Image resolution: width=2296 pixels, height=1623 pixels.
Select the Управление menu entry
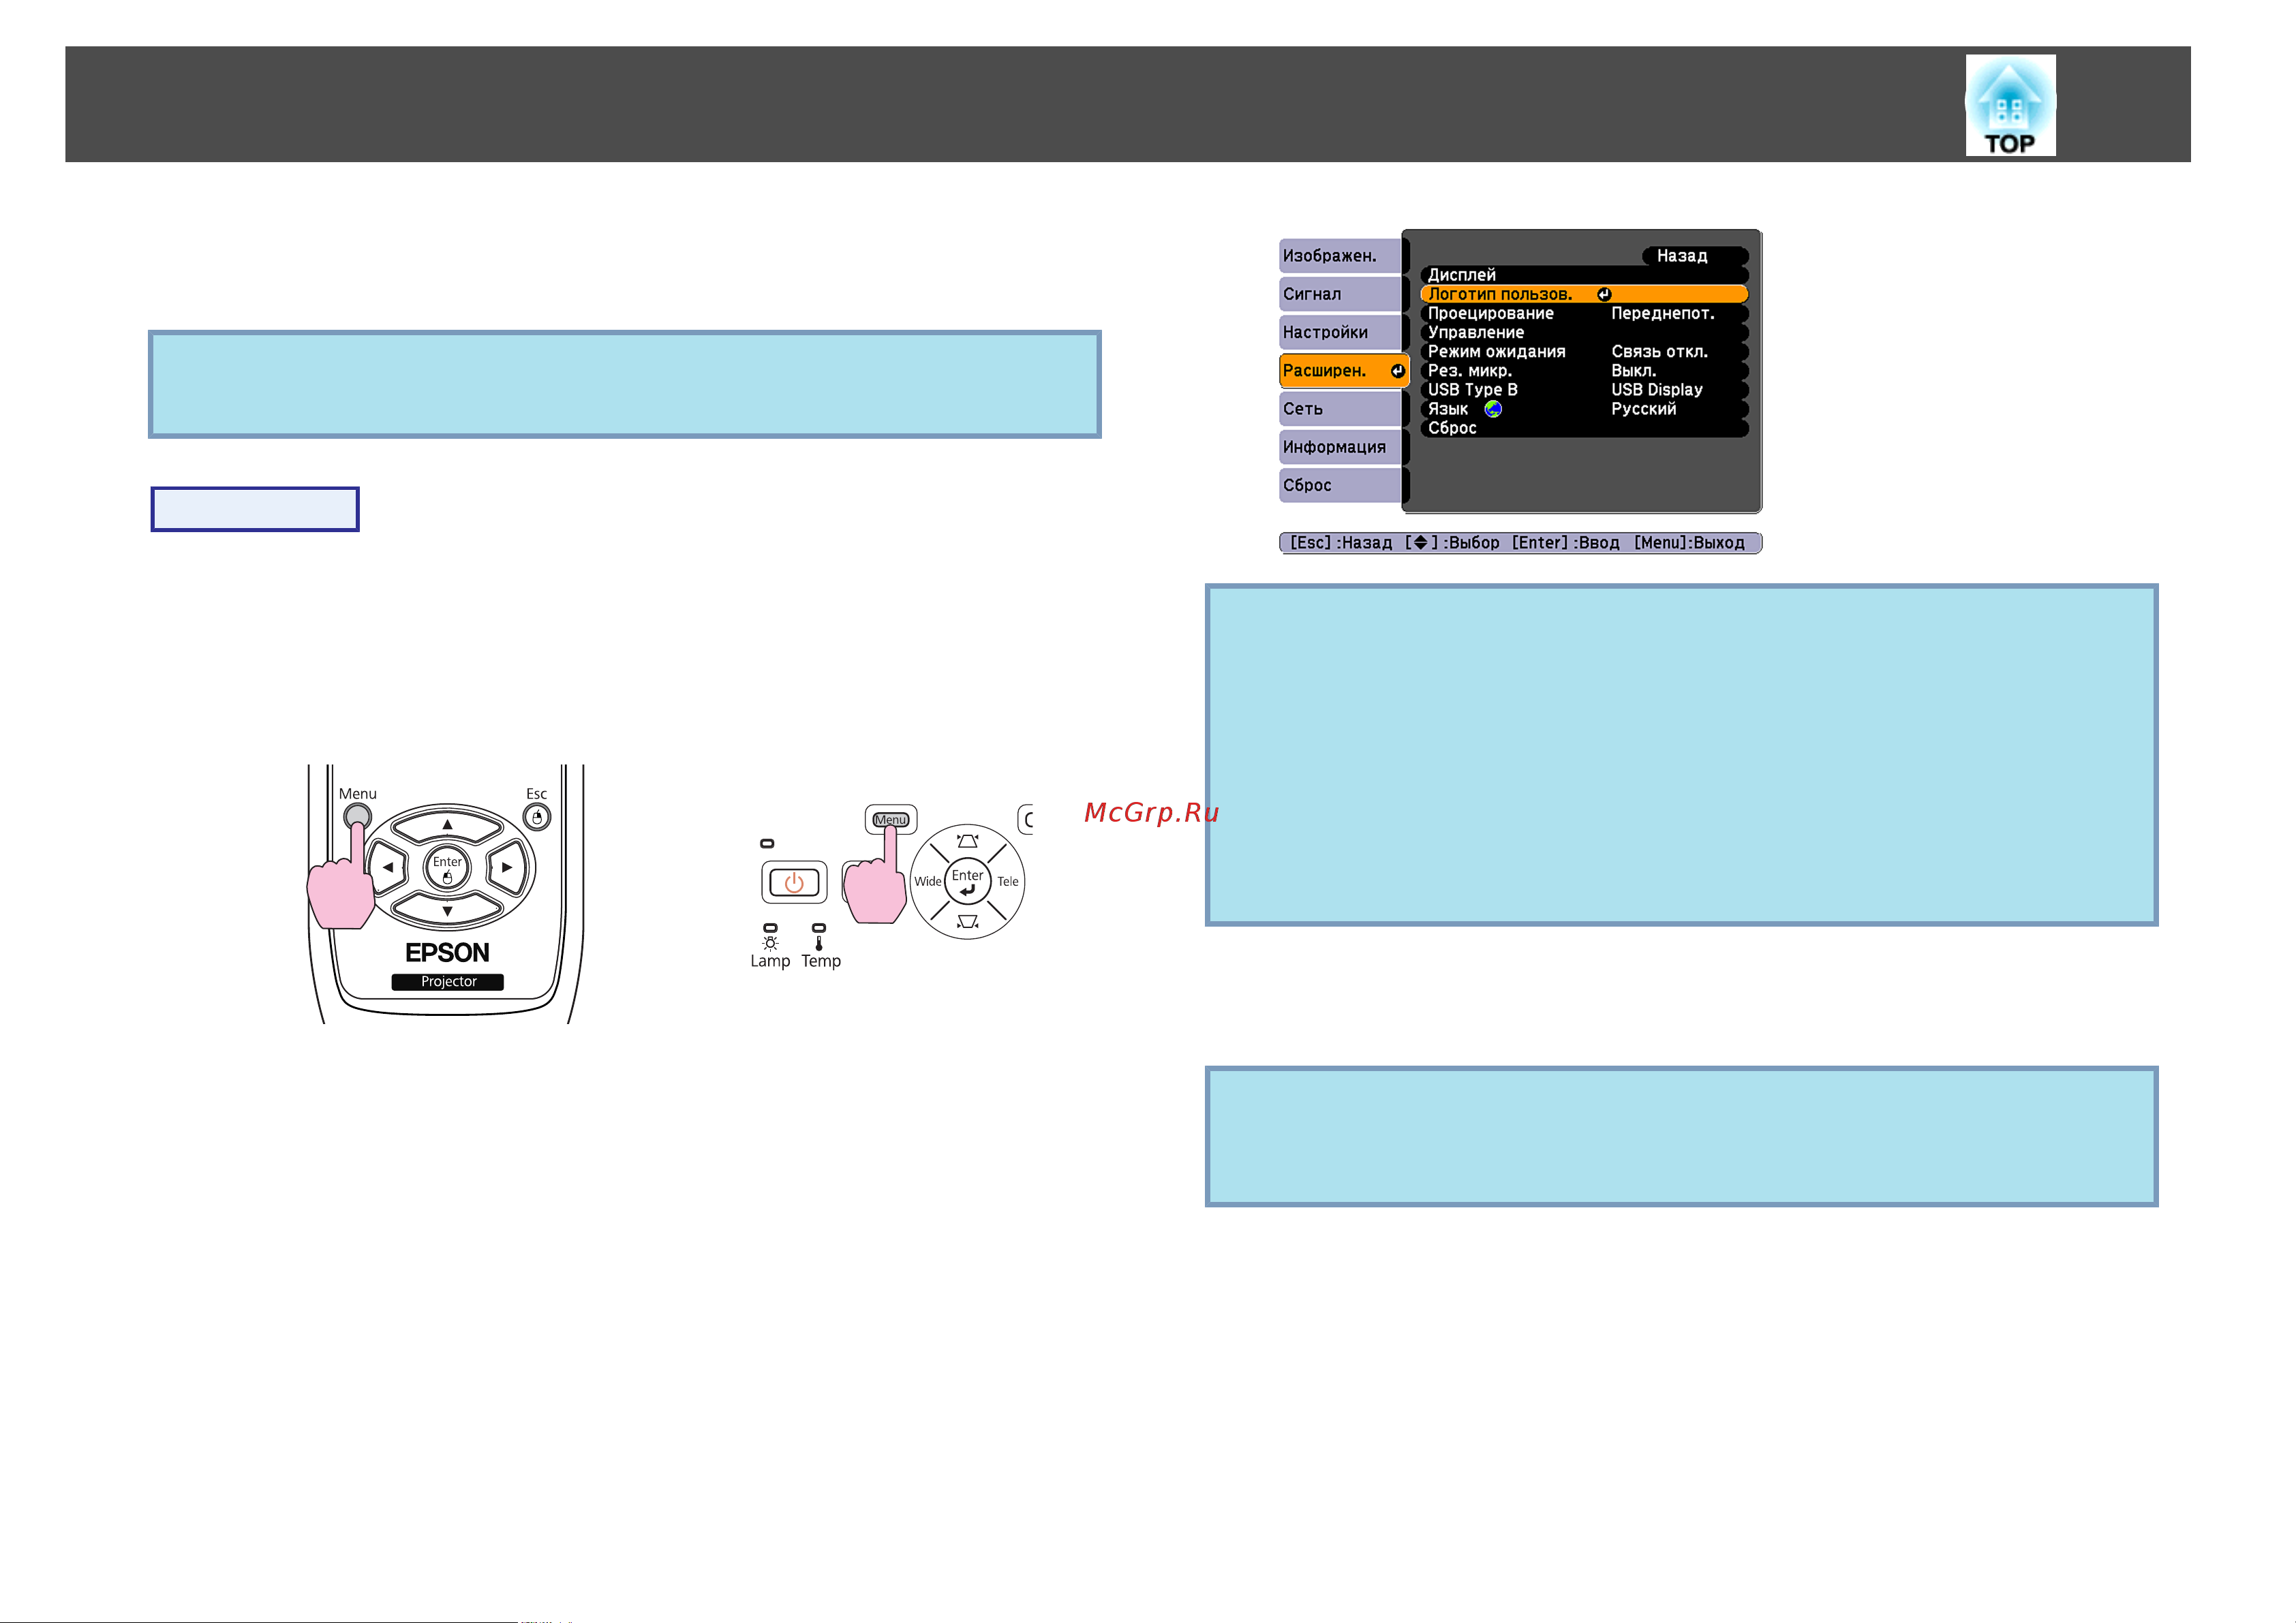[x=1584, y=332]
